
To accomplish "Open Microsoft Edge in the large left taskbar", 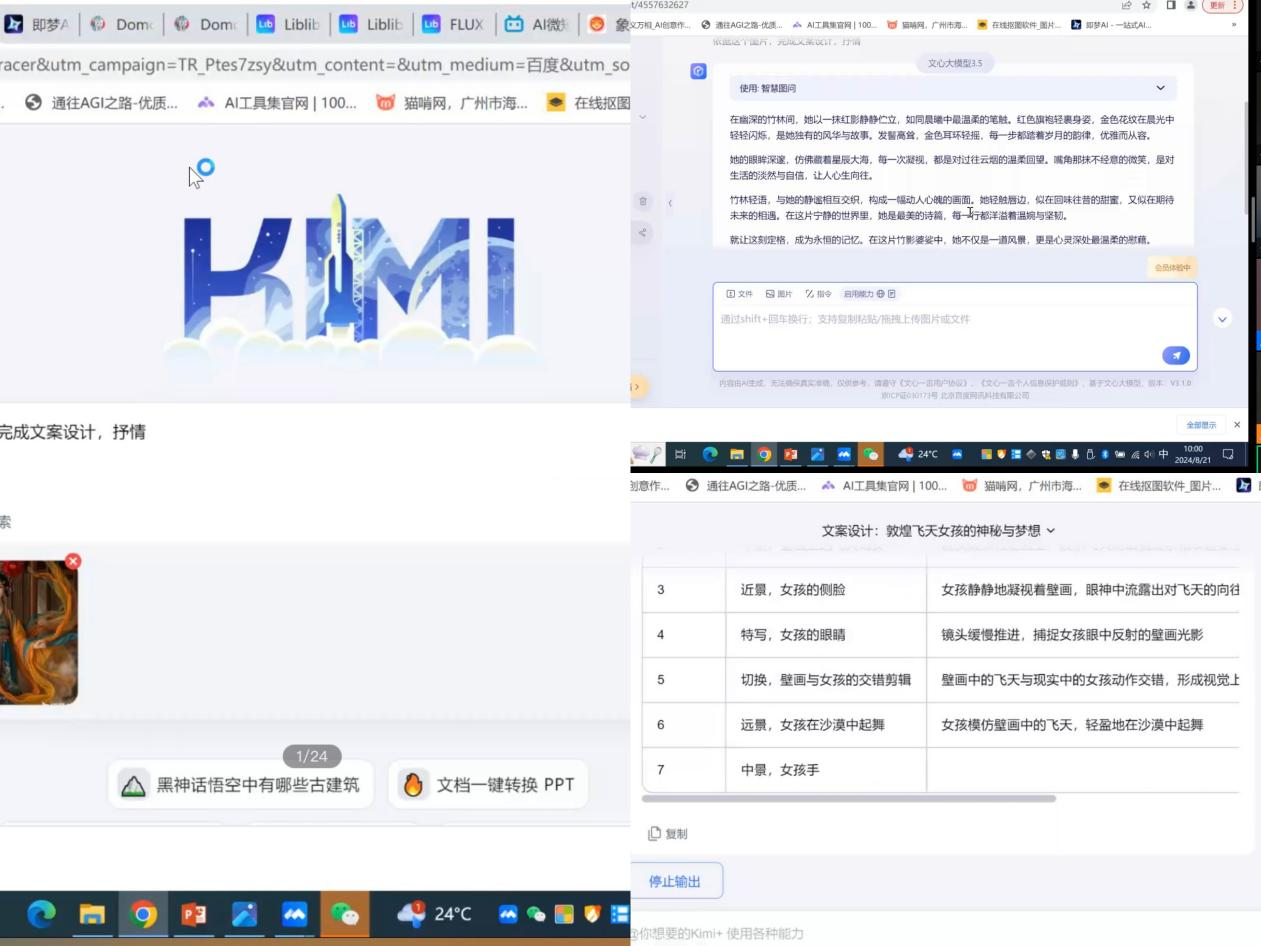I will (x=42, y=914).
